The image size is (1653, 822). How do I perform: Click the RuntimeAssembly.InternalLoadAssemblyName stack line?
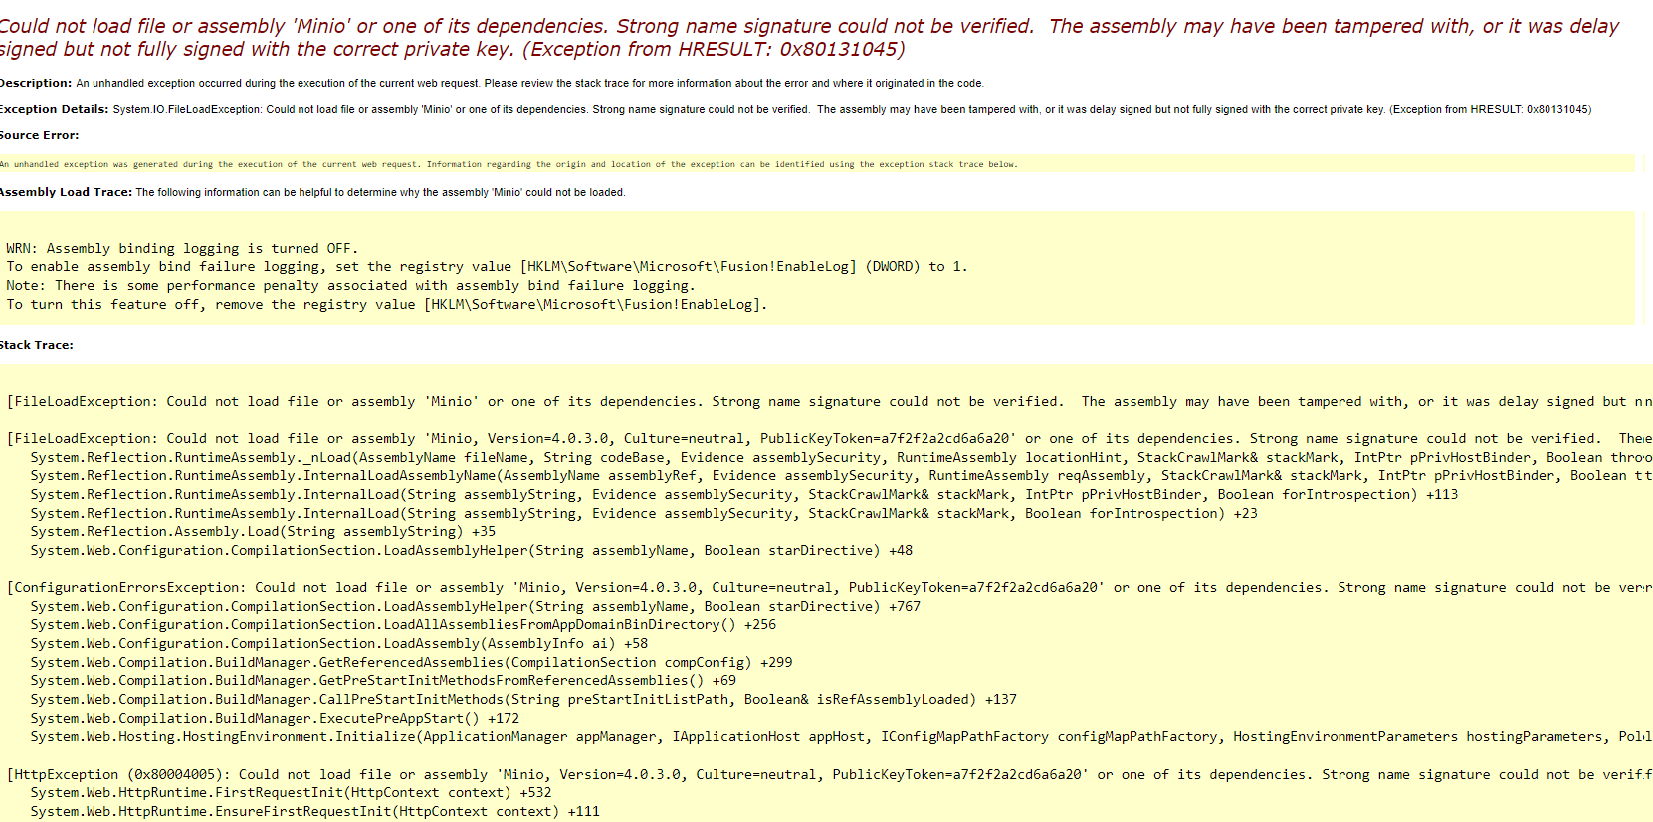[841, 476]
